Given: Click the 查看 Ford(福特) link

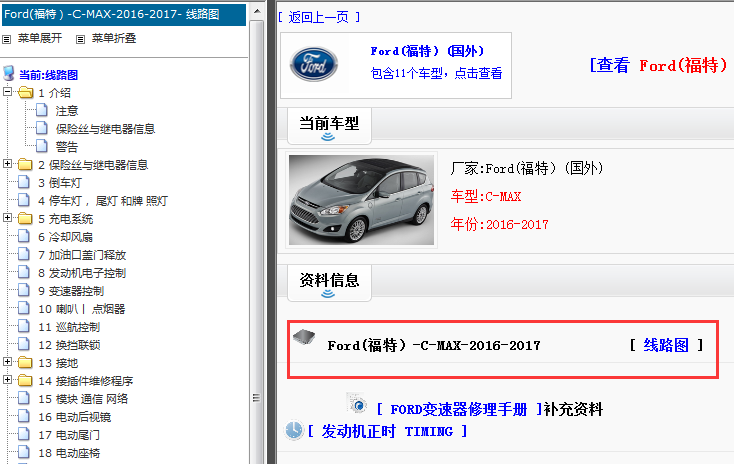Looking at the screenshot, I should (x=658, y=65).
